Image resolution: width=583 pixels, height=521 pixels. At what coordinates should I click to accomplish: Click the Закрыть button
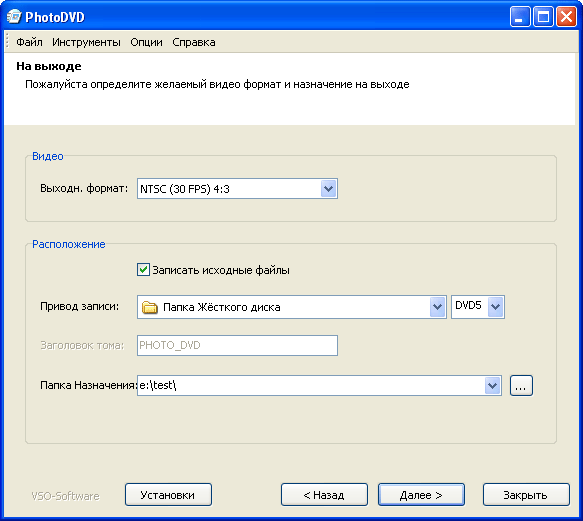pos(526,495)
